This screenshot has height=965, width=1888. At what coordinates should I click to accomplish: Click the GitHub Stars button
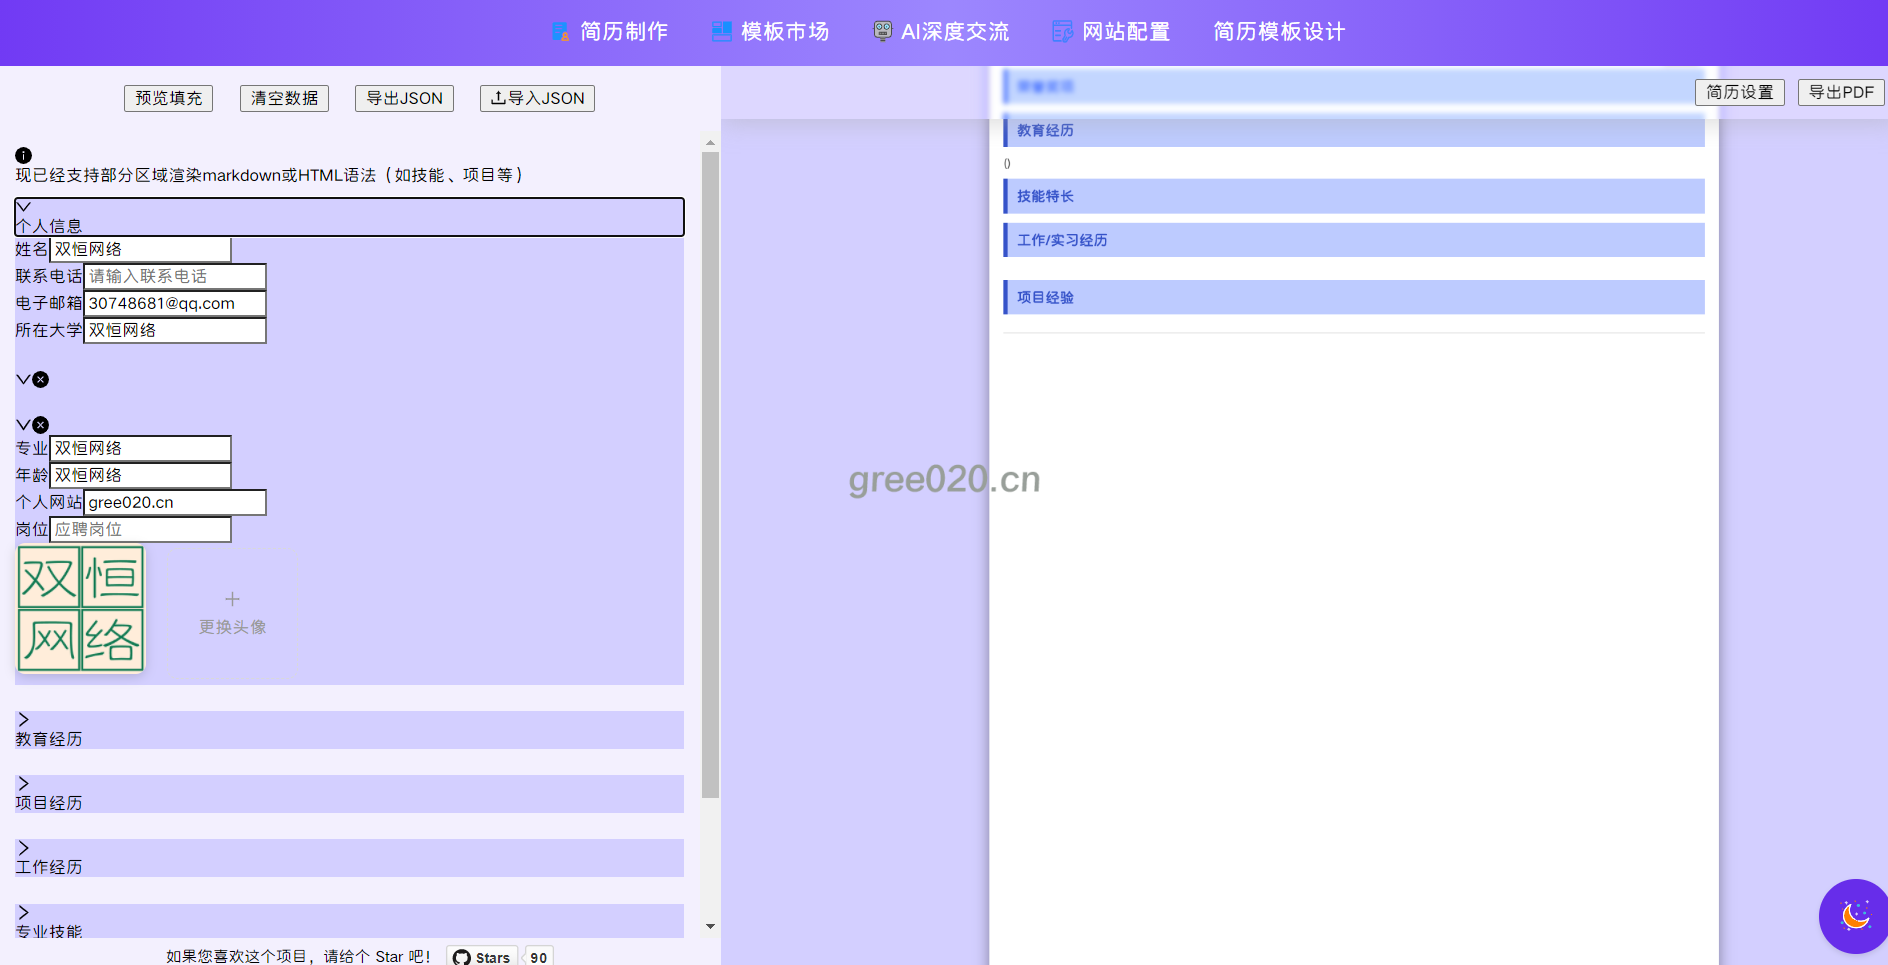pyautogui.click(x=482, y=956)
